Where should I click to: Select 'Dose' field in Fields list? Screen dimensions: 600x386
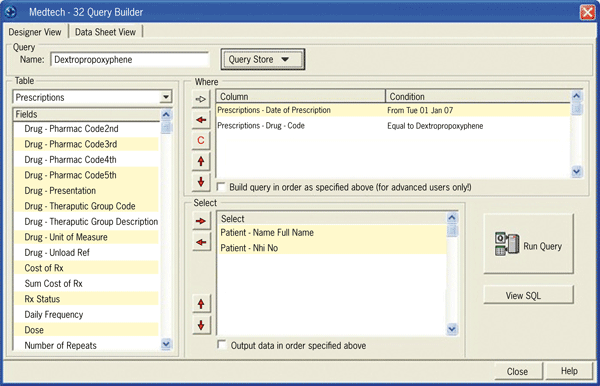pyautogui.click(x=86, y=330)
